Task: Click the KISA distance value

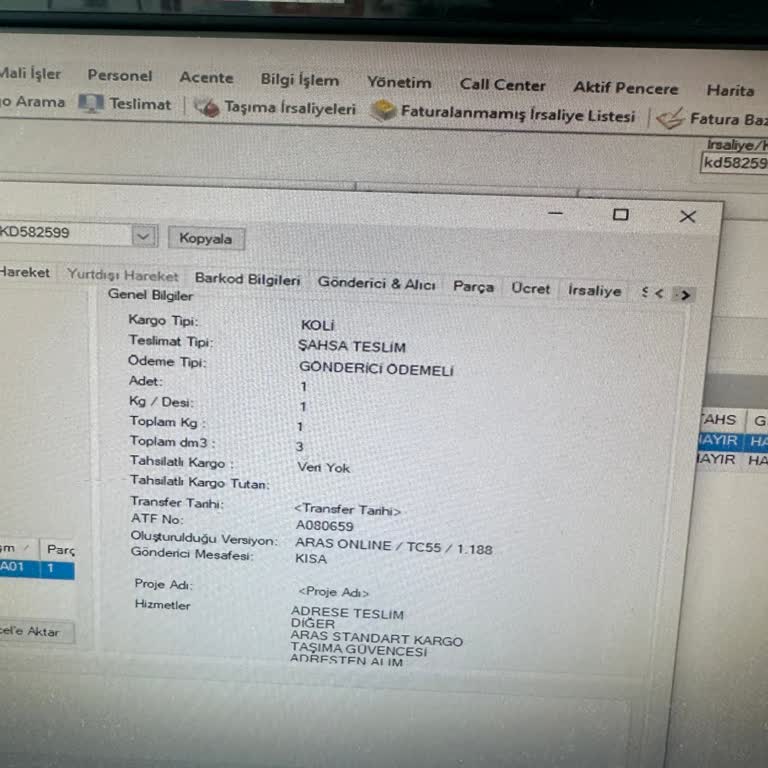Action: tap(311, 559)
